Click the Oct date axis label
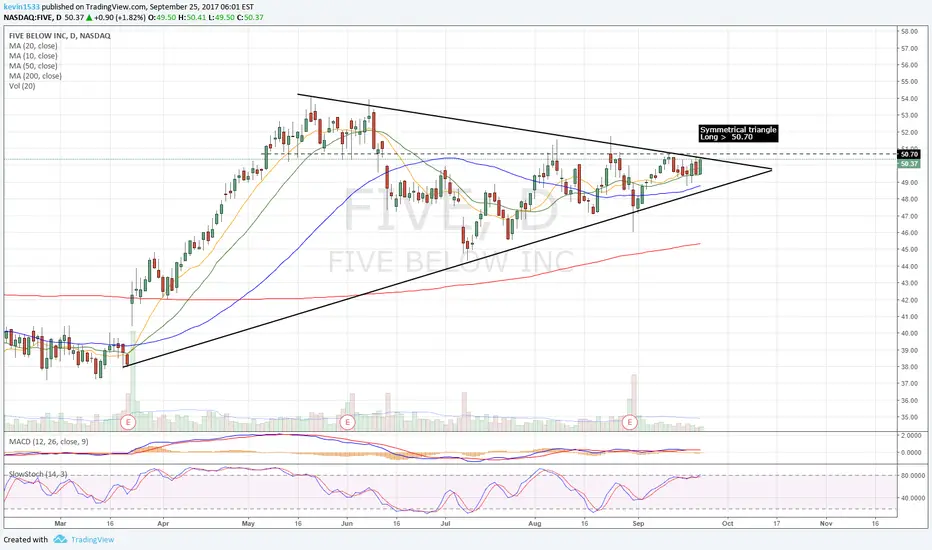The height and width of the screenshot is (550, 932). pyautogui.click(x=728, y=524)
